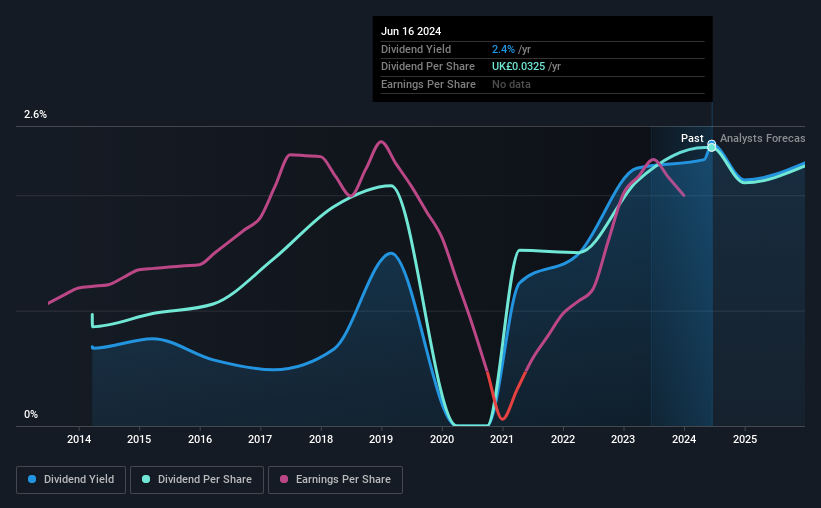Screen dimensions: 821x508
Task: Click the Past region label
Action: tap(692, 138)
